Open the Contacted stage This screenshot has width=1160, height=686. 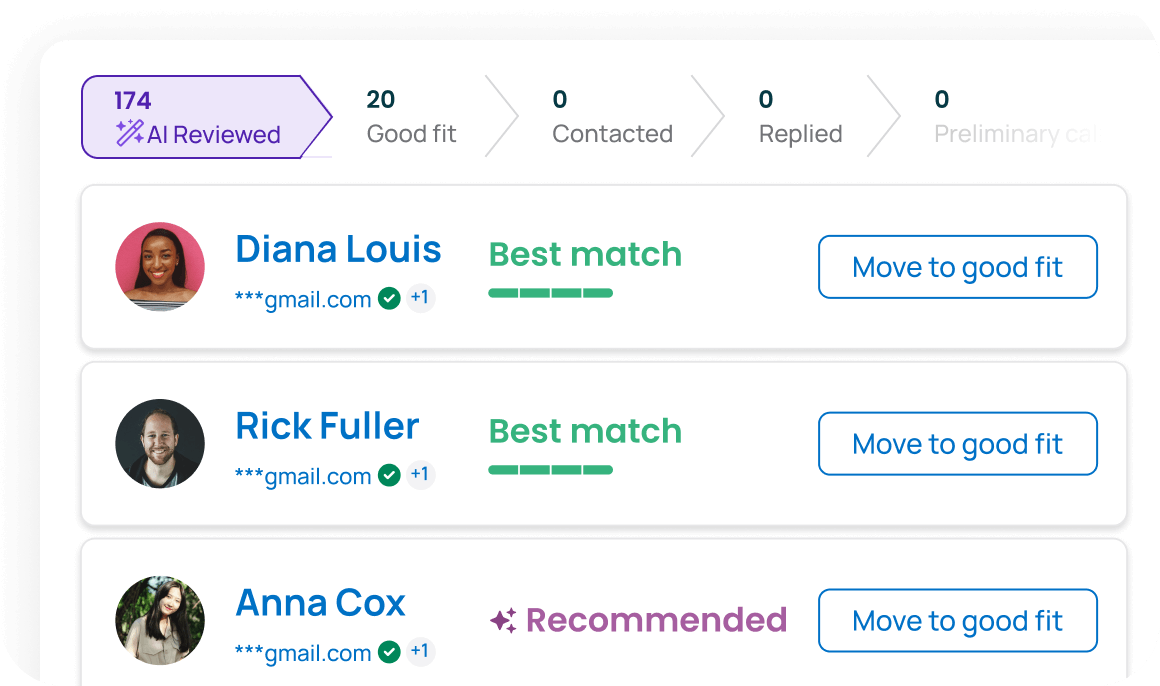pos(612,117)
